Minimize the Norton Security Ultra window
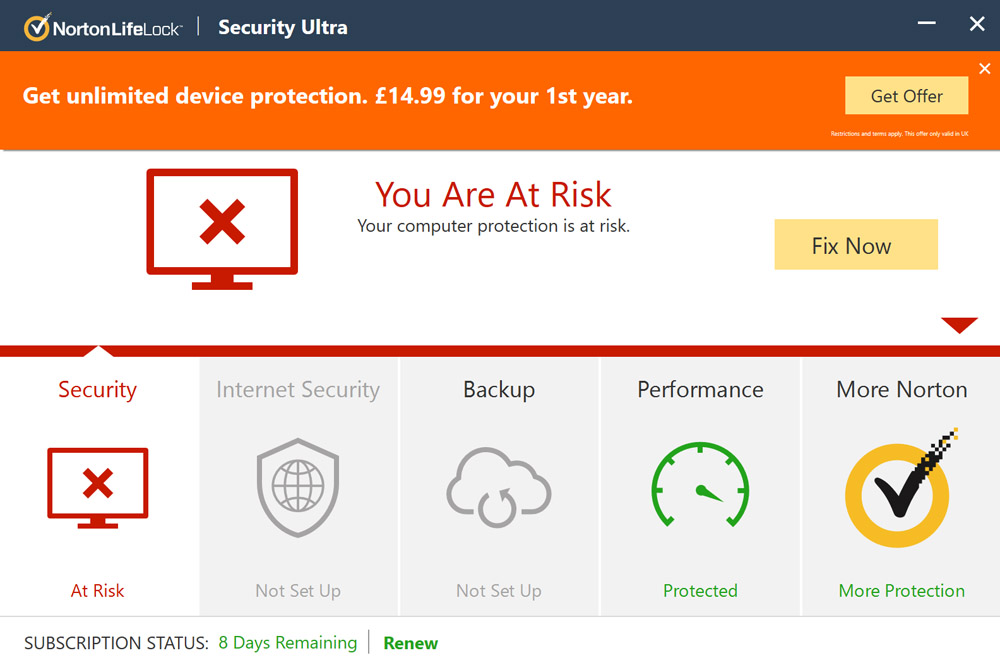The height and width of the screenshot is (665, 1000). [927, 24]
